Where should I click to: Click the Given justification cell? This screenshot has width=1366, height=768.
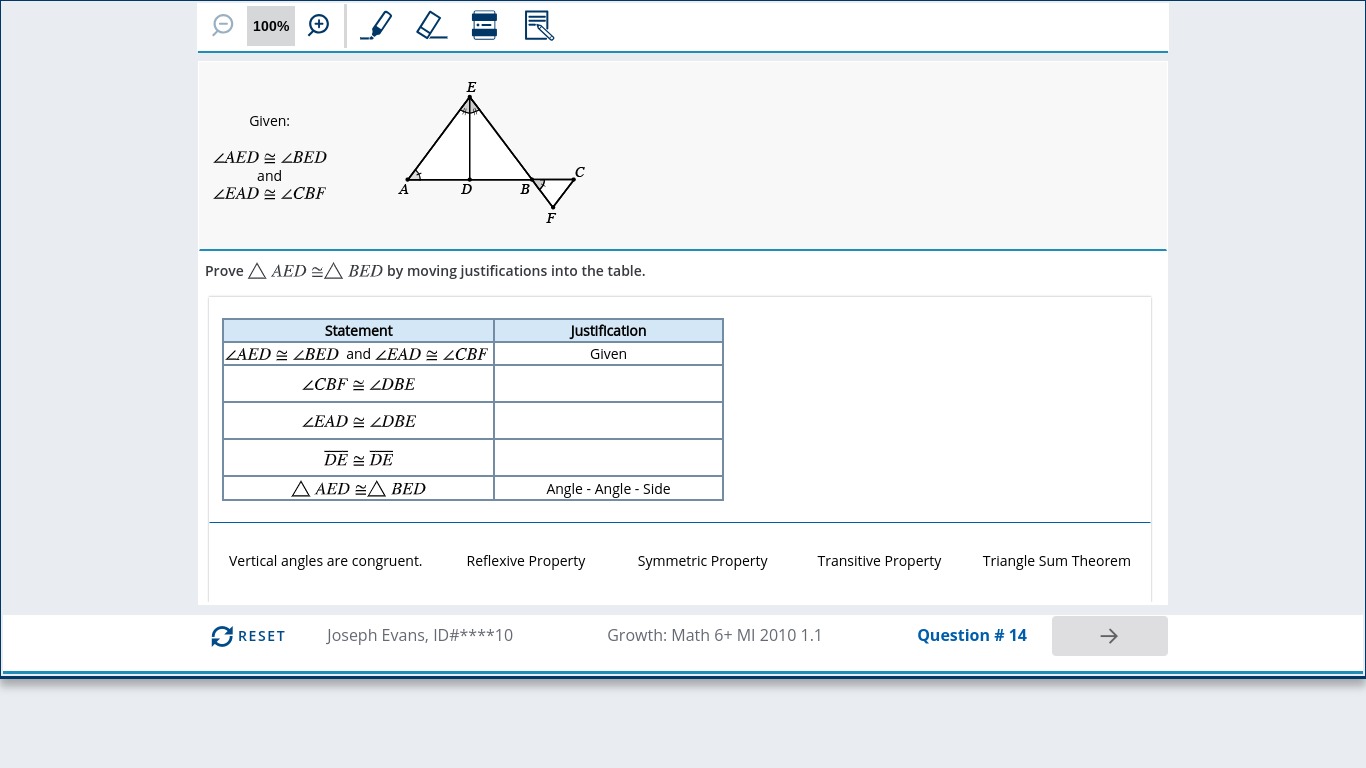(x=608, y=354)
